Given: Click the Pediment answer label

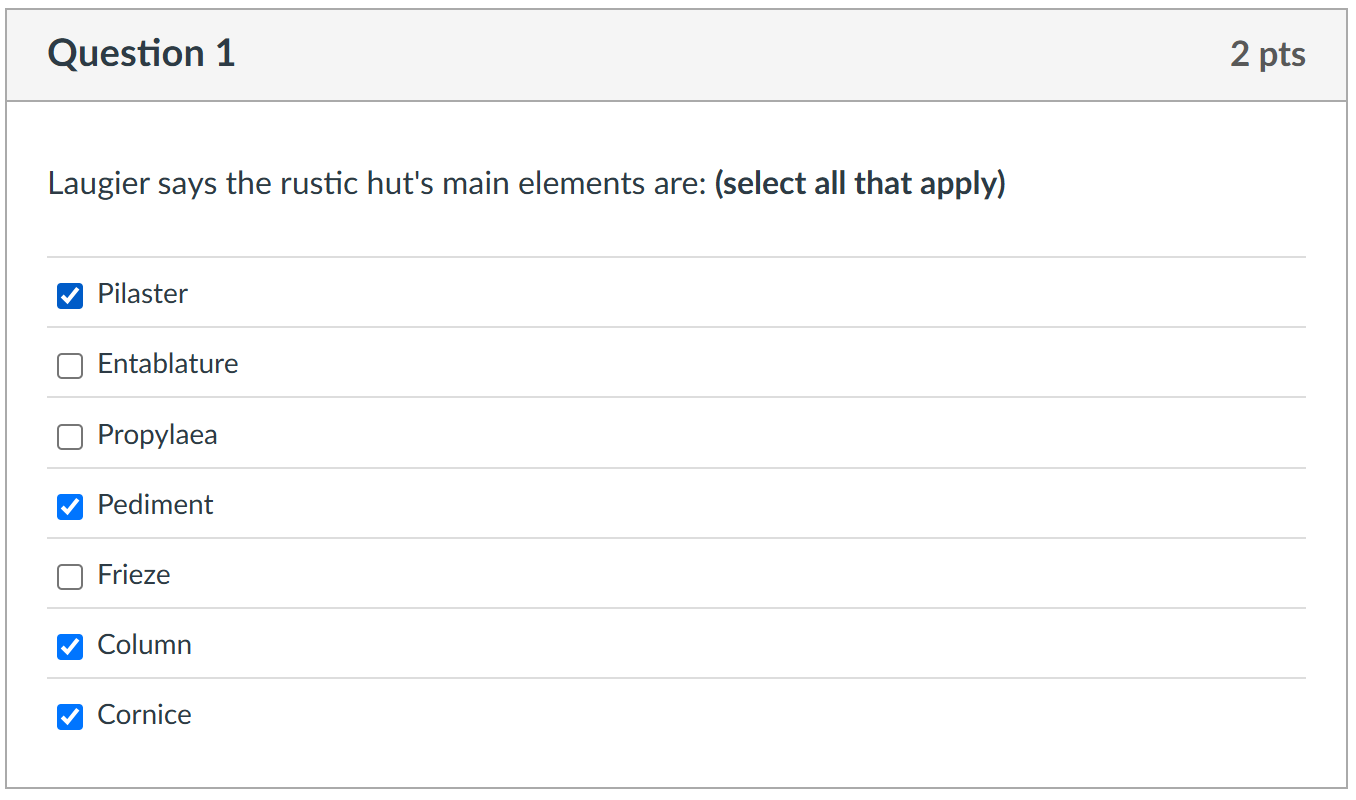Looking at the screenshot, I should 155,505.
